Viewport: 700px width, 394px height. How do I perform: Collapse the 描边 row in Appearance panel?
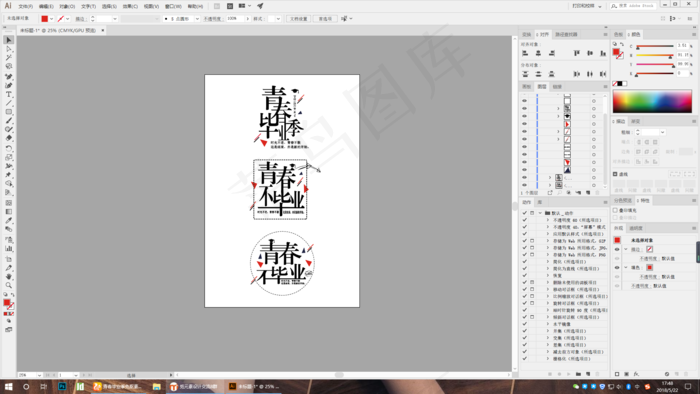tap(626, 249)
